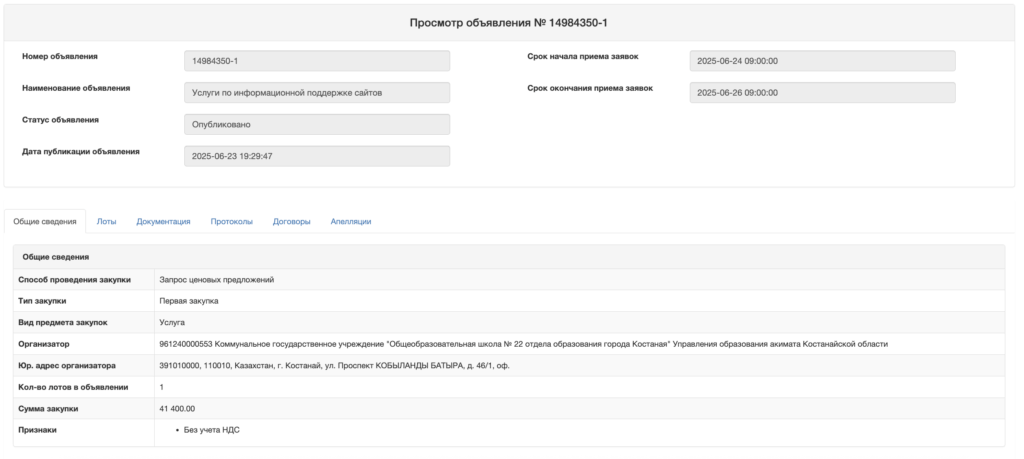Click the Номер объявления field
The height and width of the screenshot is (459, 1024).
click(x=317, y=61)
